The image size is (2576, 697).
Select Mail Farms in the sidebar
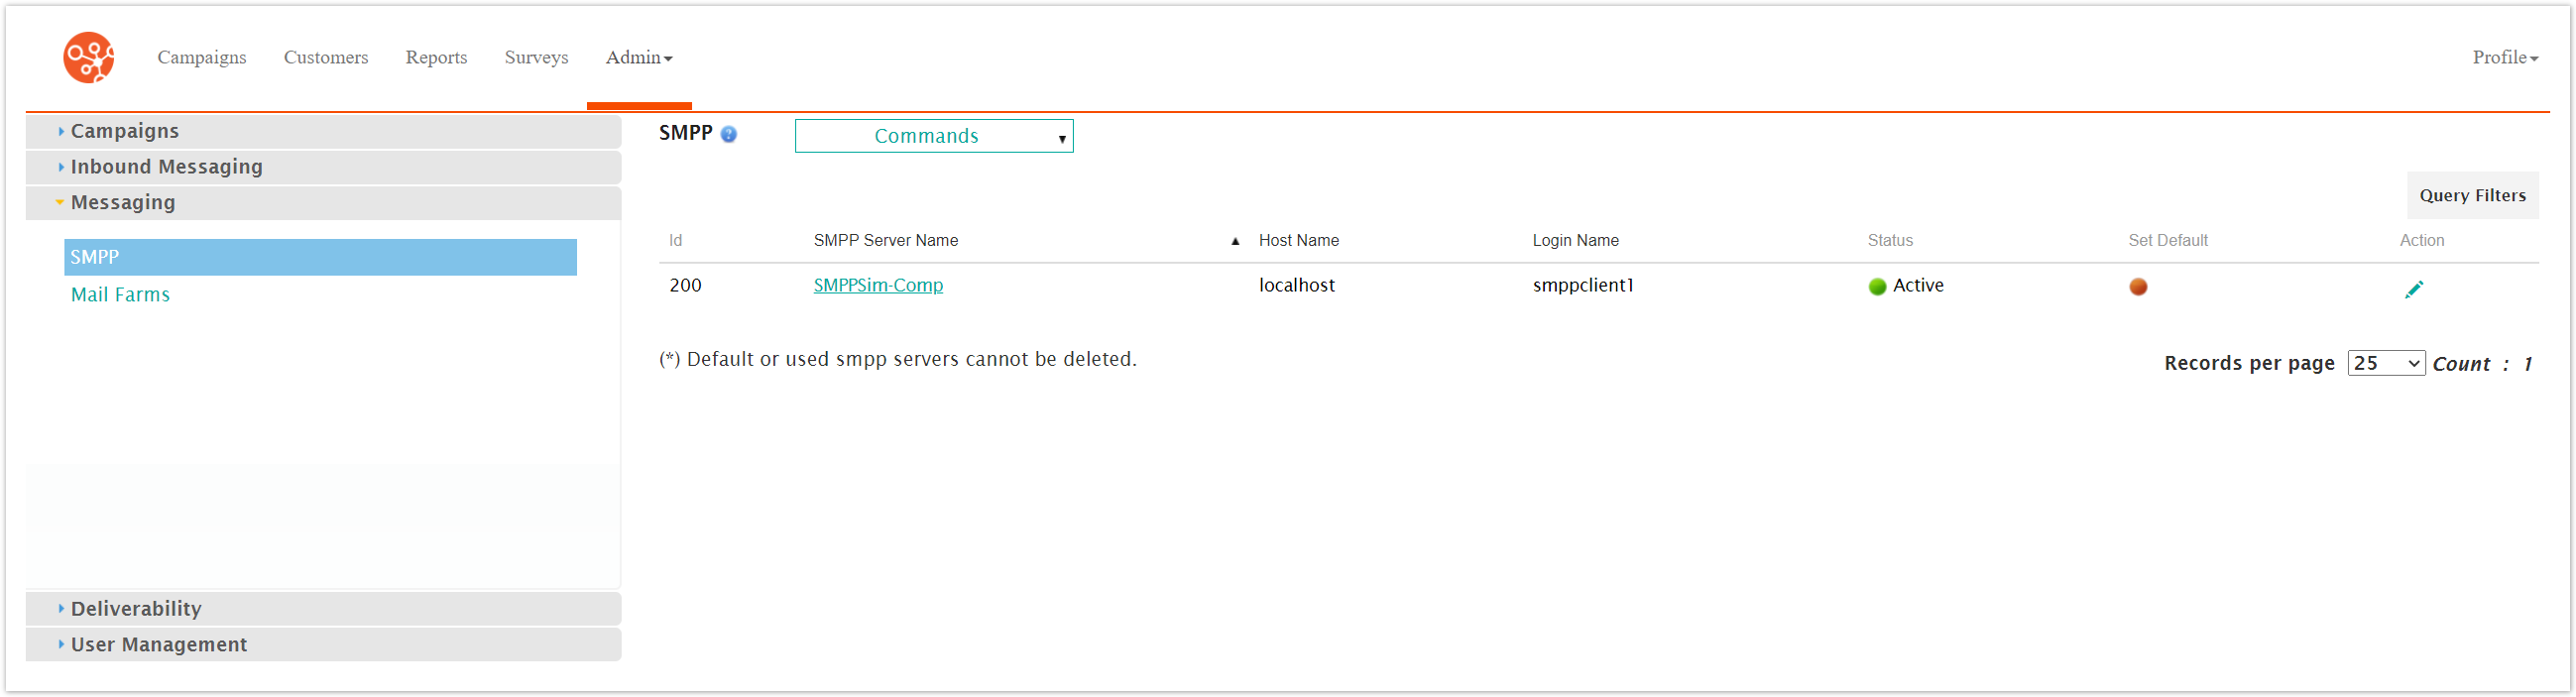pyautogui.click(x=120, y=295)
